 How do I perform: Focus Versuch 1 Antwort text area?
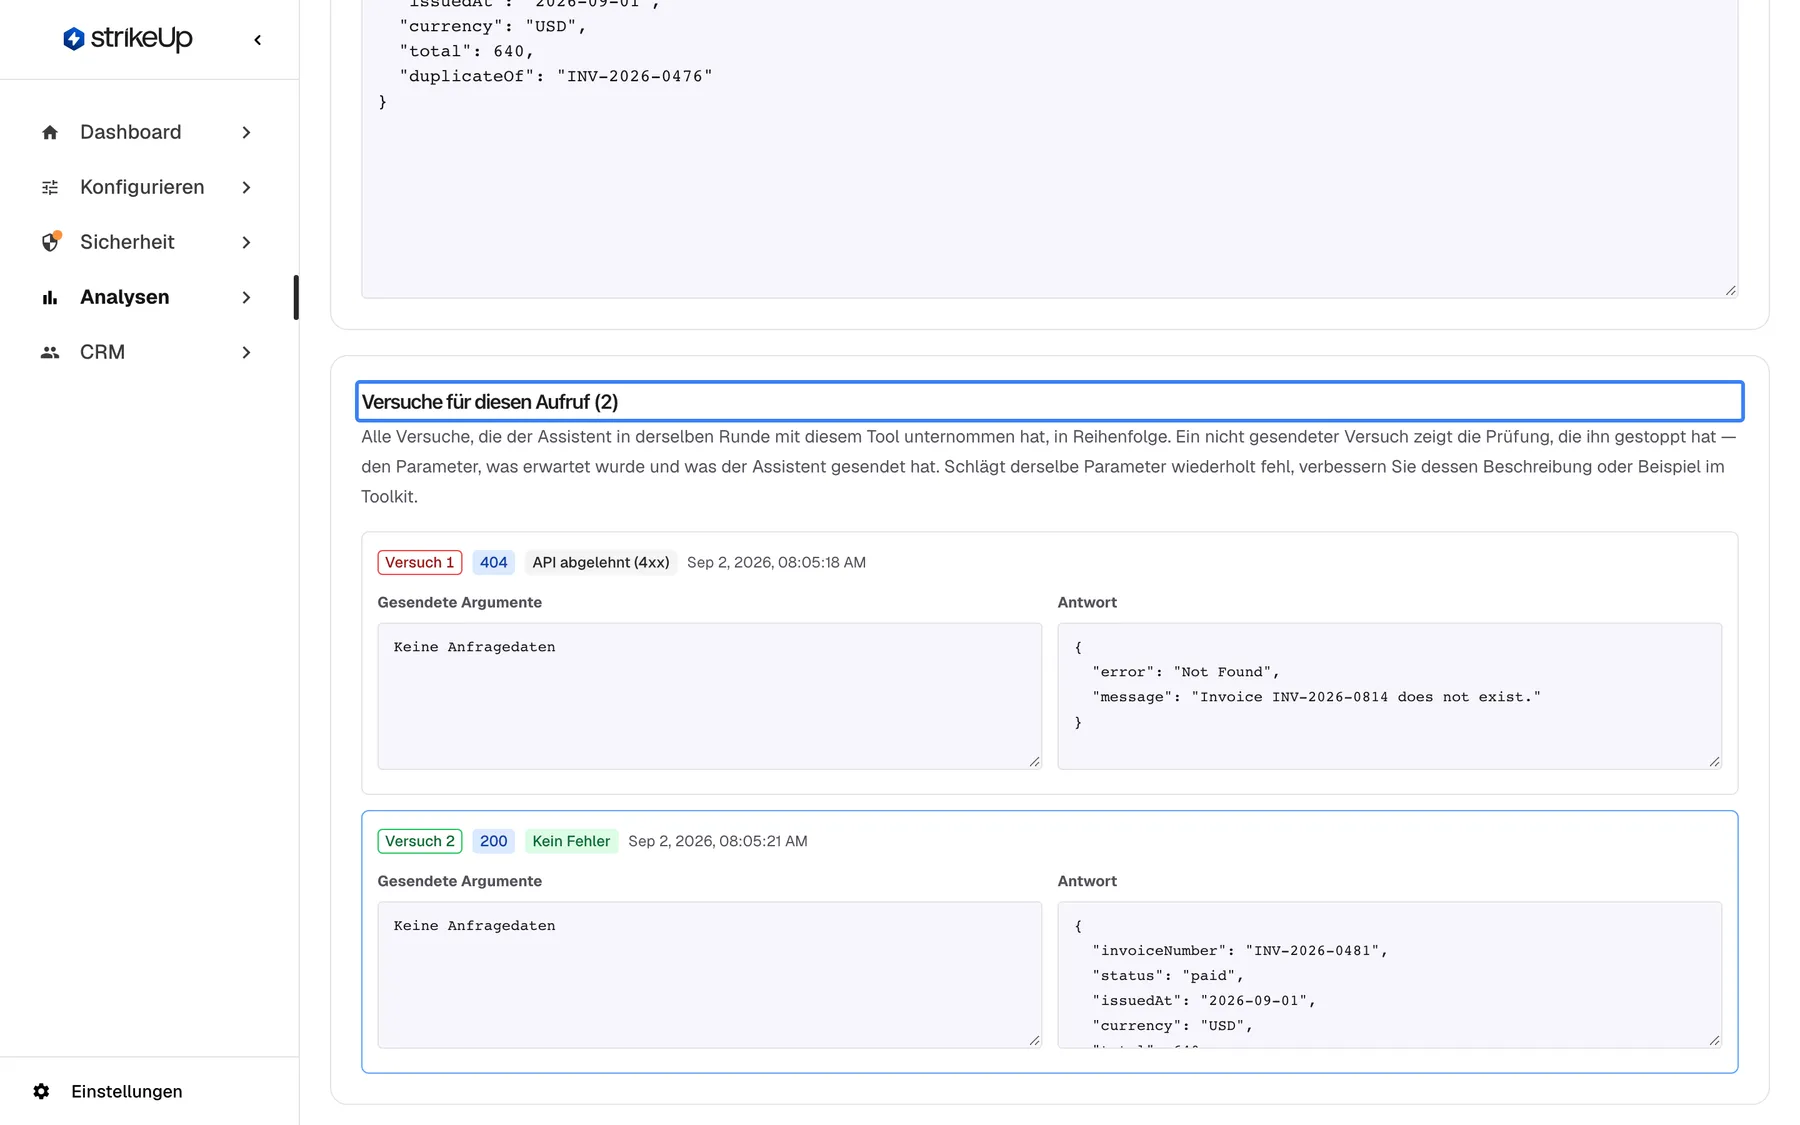(x=1389, y=696)
